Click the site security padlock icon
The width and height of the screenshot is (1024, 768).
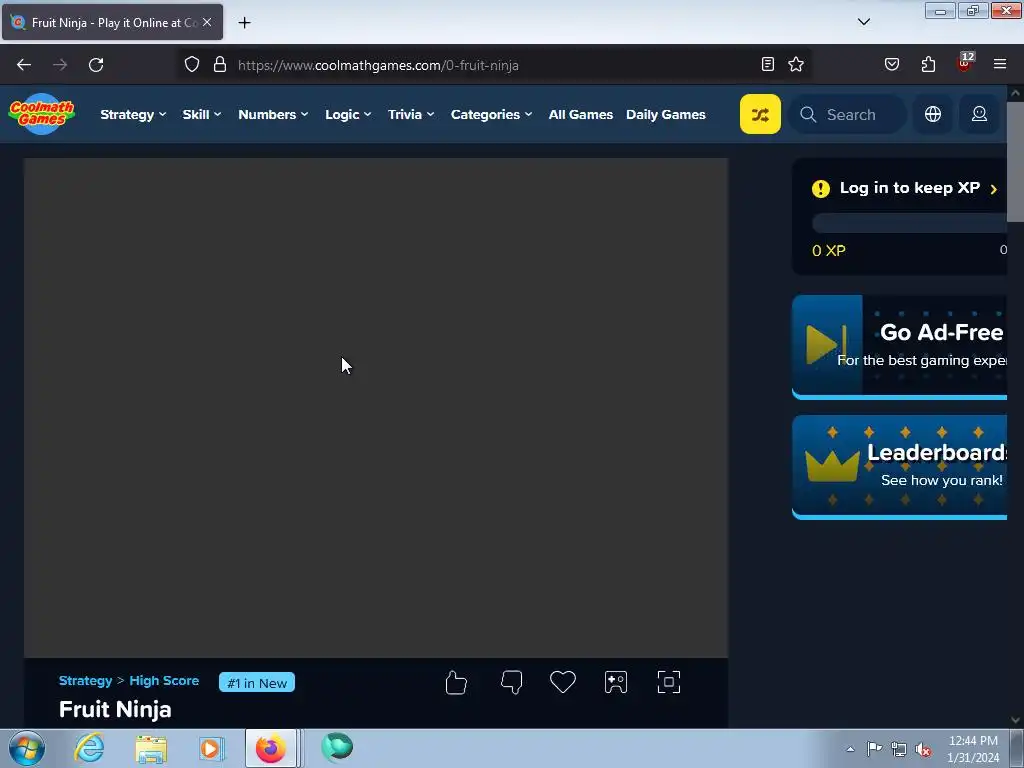point(220,64)
